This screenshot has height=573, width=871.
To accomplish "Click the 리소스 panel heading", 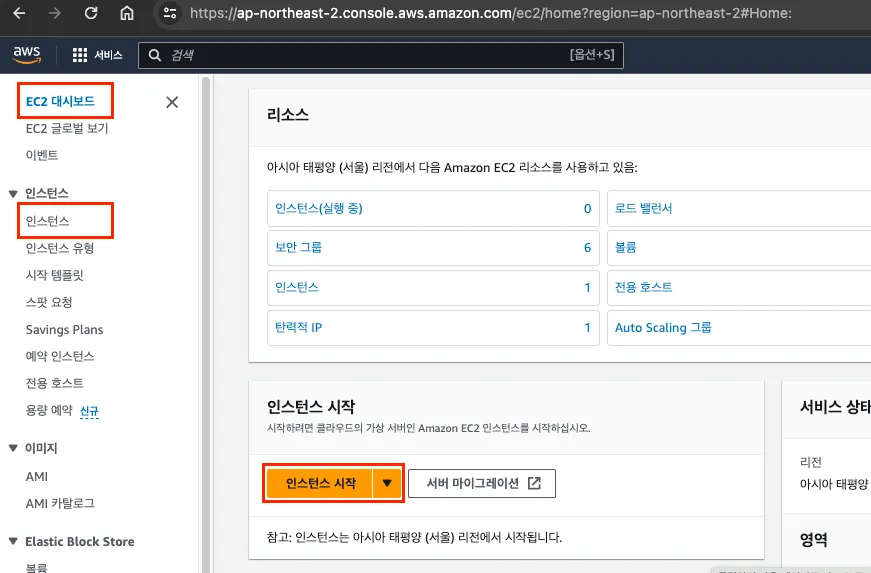I will pyautogui.click(x=288, y=114).
